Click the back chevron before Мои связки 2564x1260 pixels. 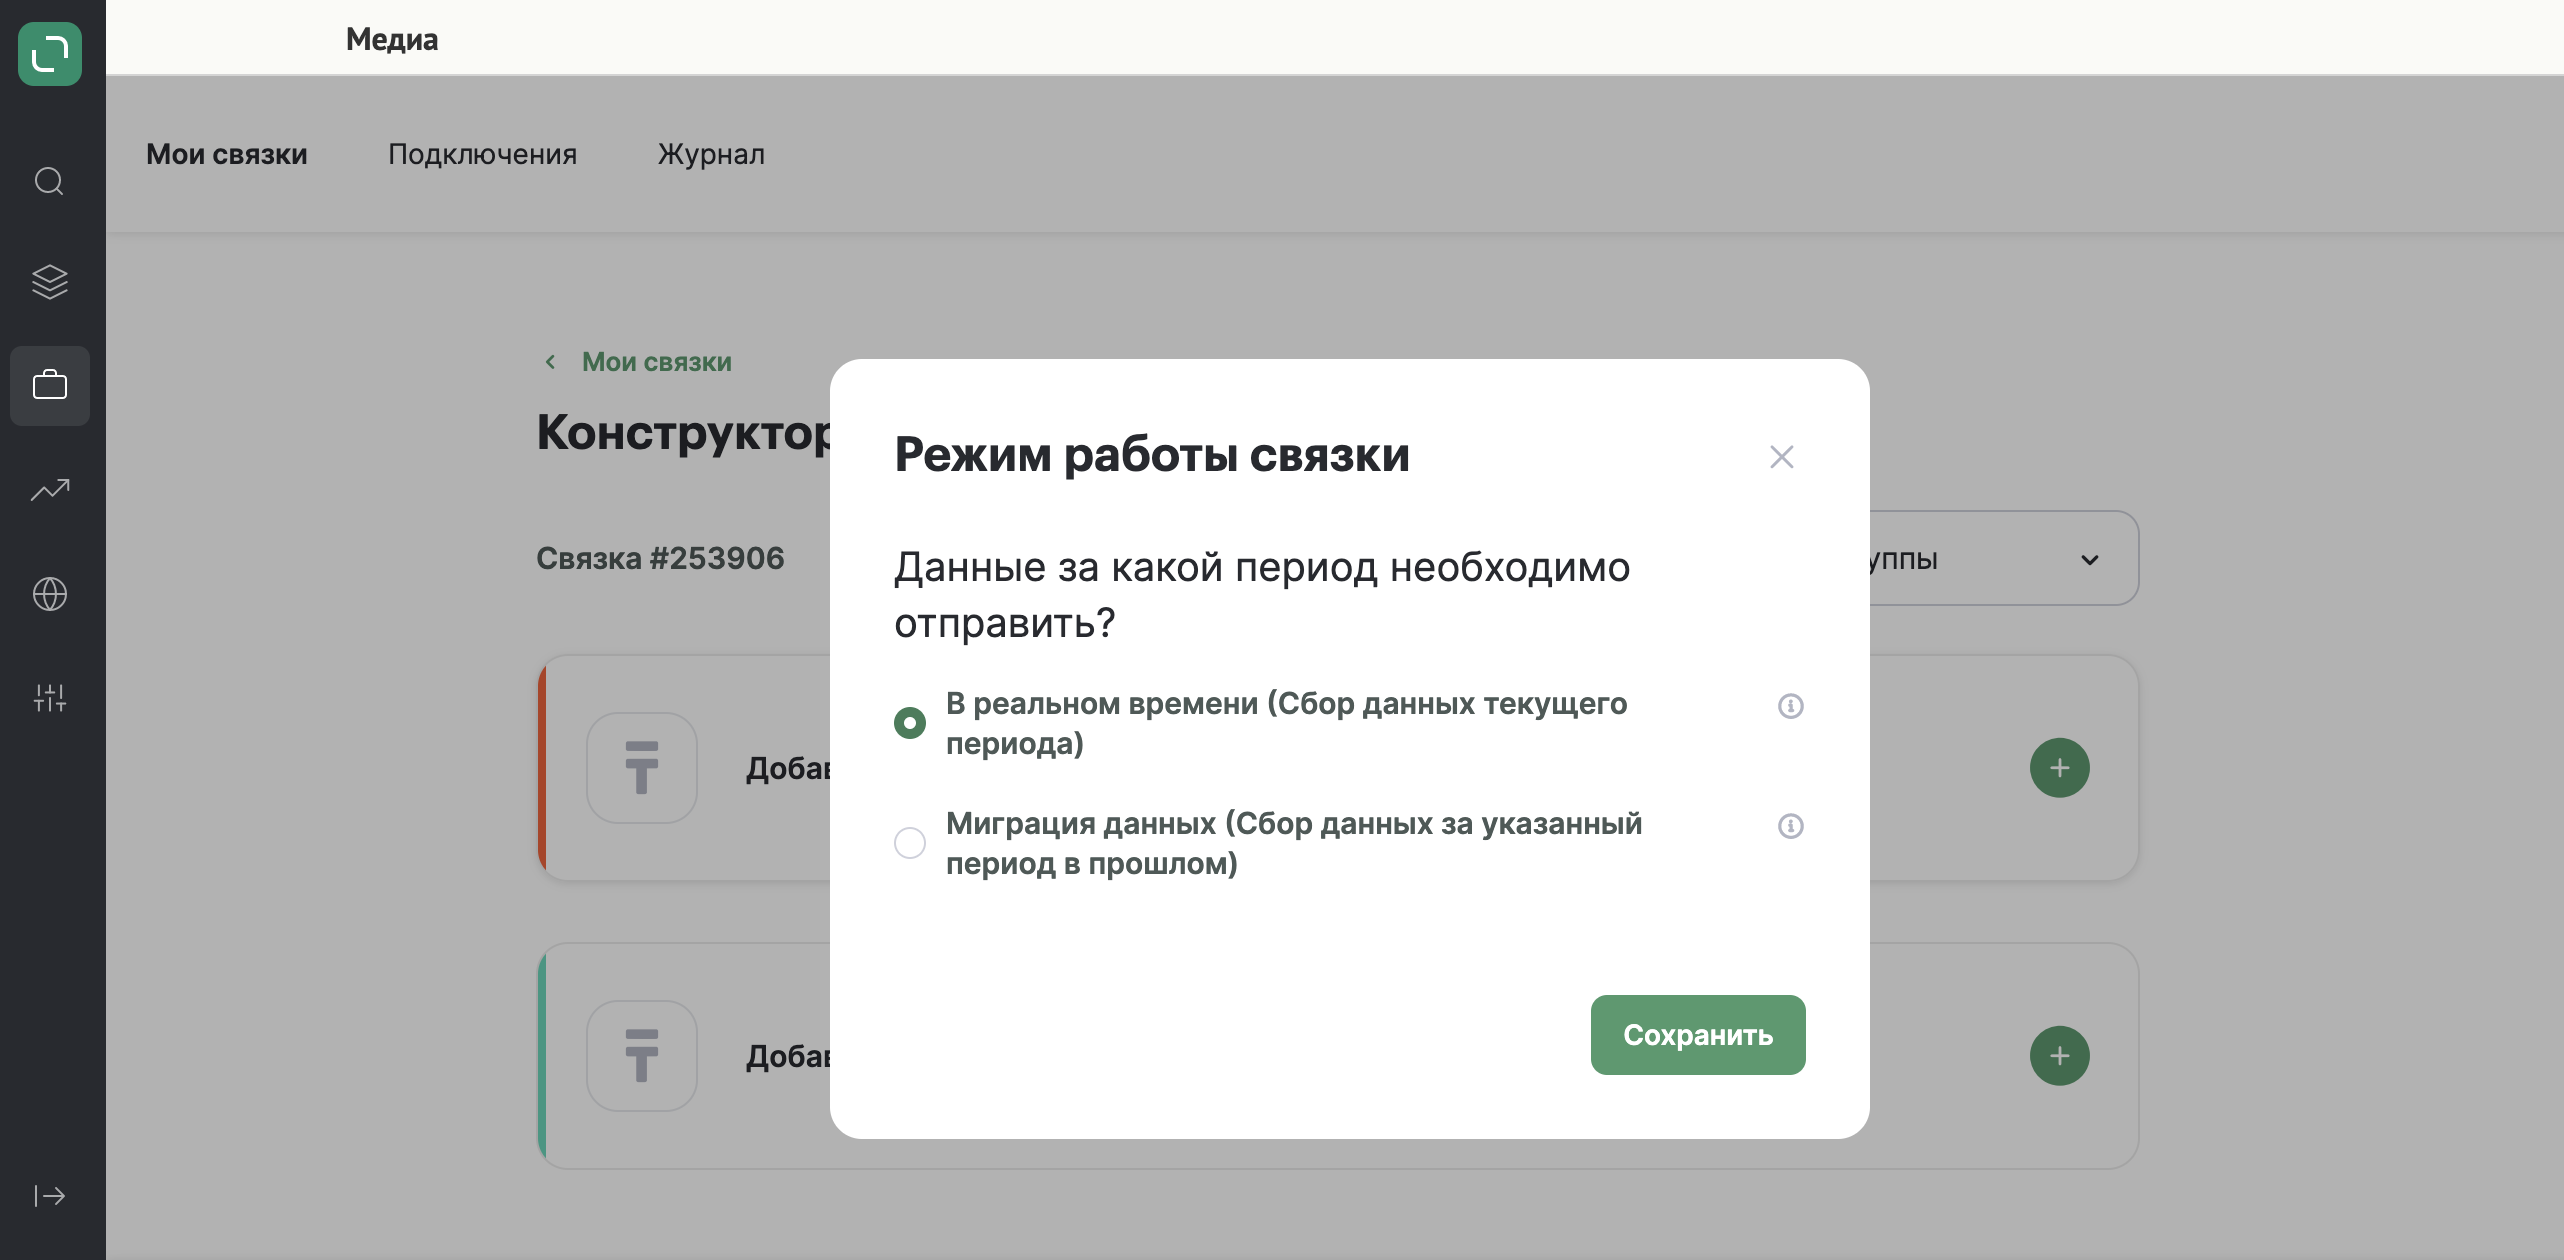coord(550,362)
